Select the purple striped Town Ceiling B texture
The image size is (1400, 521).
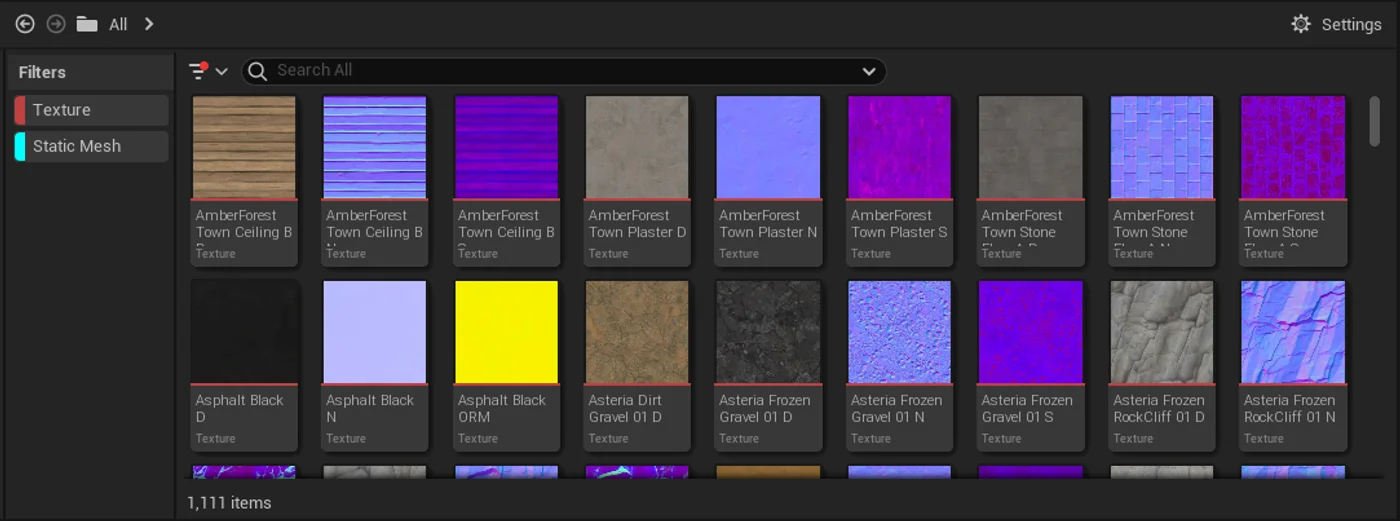tap(506, 180)
